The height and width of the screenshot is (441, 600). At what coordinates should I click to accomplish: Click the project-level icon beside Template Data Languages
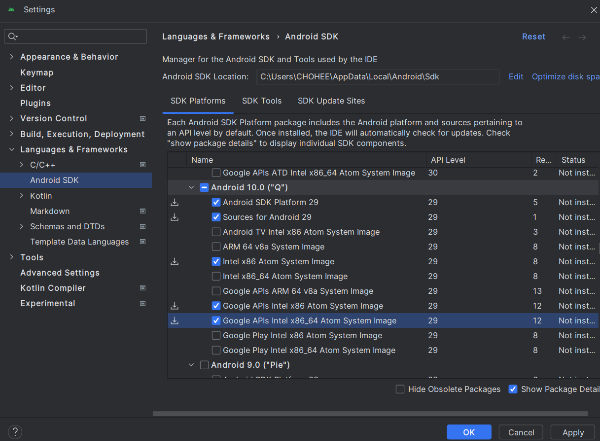(x=143, y=242)
